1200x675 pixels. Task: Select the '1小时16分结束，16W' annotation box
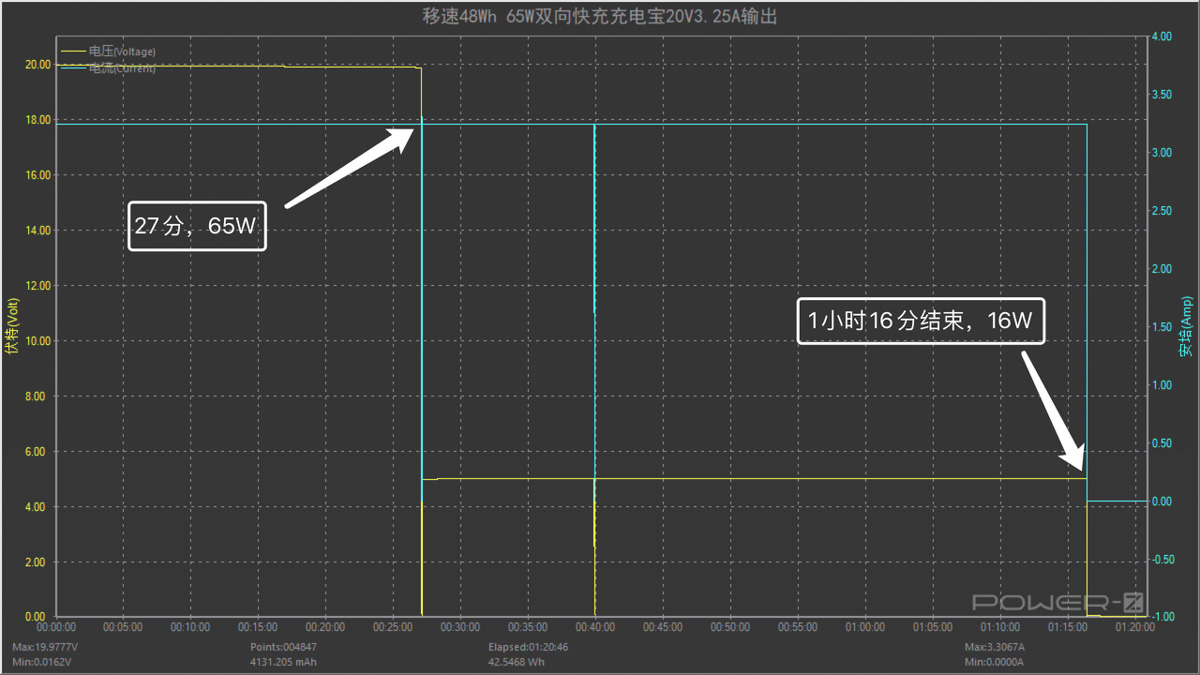point(921,321)
